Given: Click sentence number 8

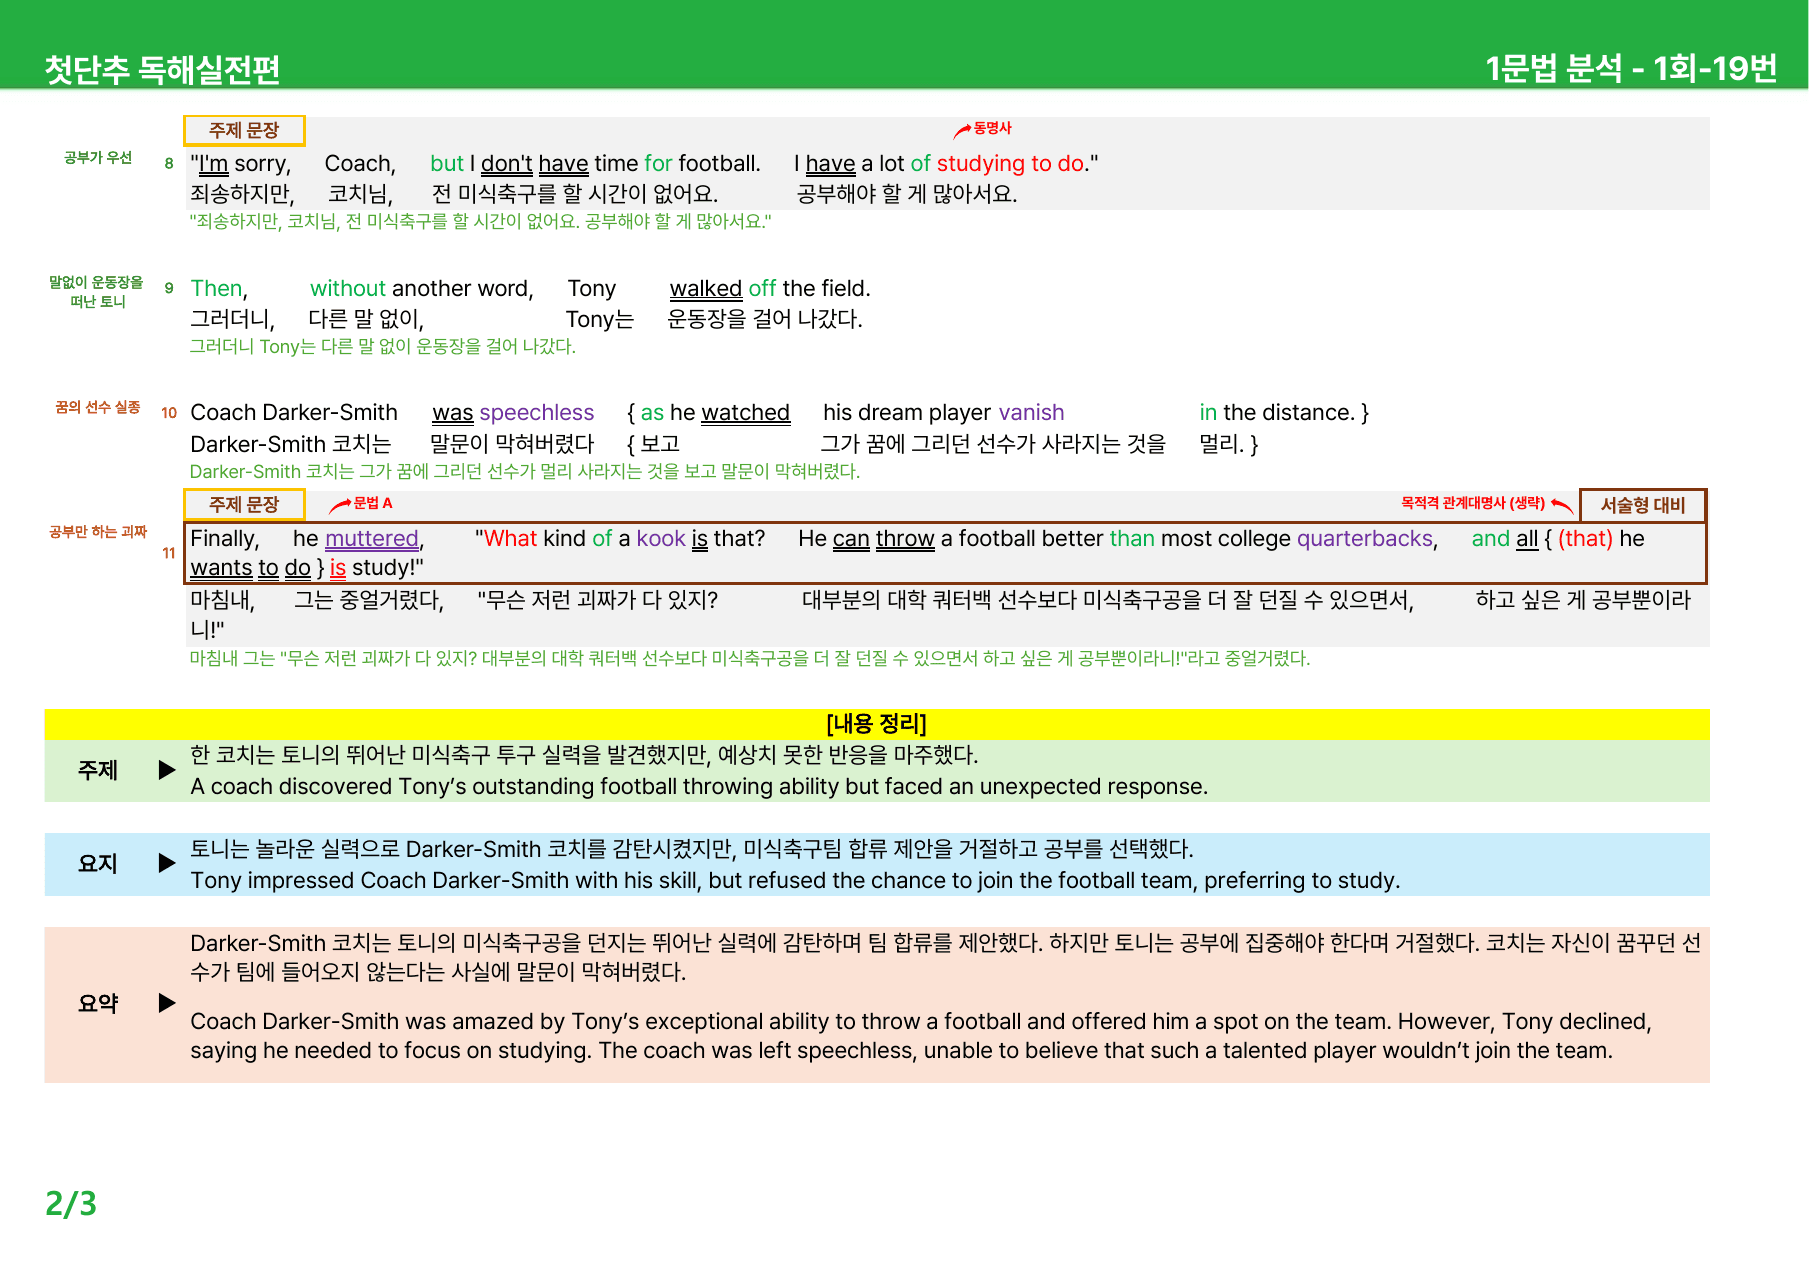Looking at the screenshot, I should coord(169,163).
